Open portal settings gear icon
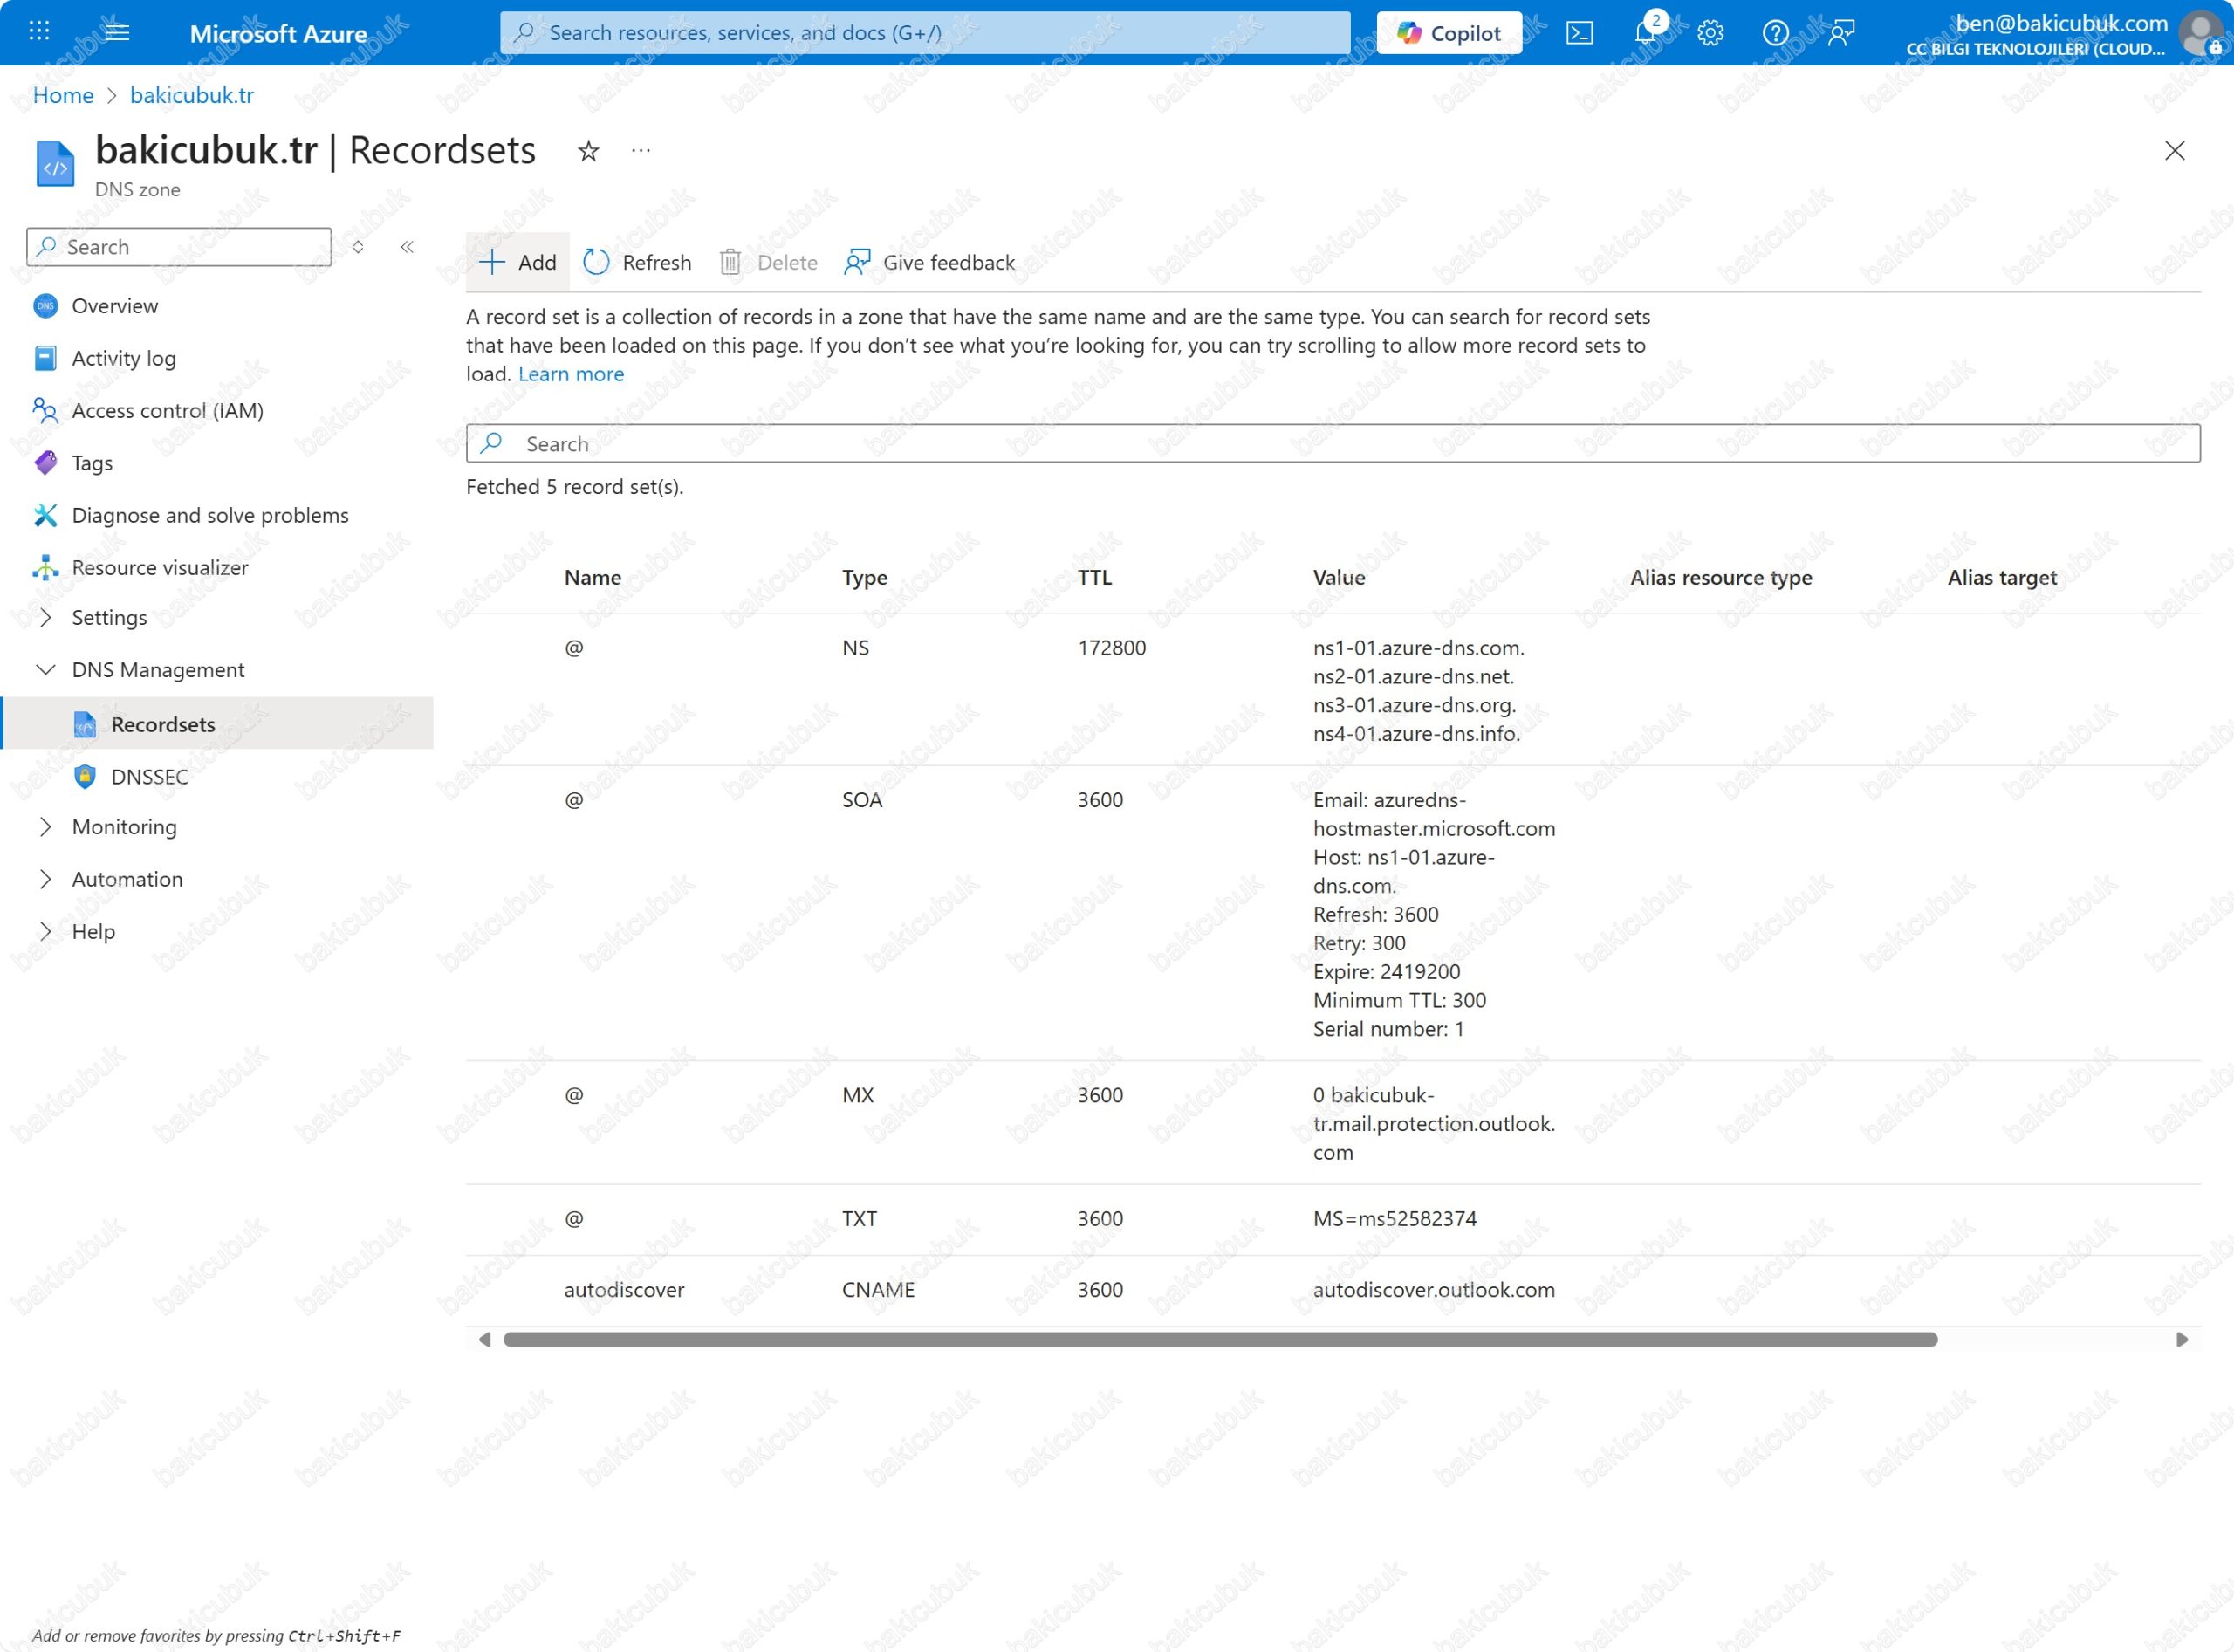2234x1652 pixels. tap(1710, 33)
